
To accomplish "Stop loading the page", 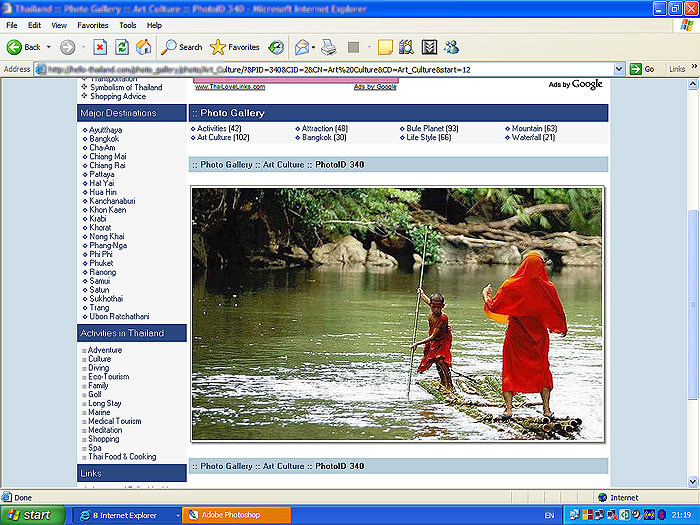I will coord(100,47).
